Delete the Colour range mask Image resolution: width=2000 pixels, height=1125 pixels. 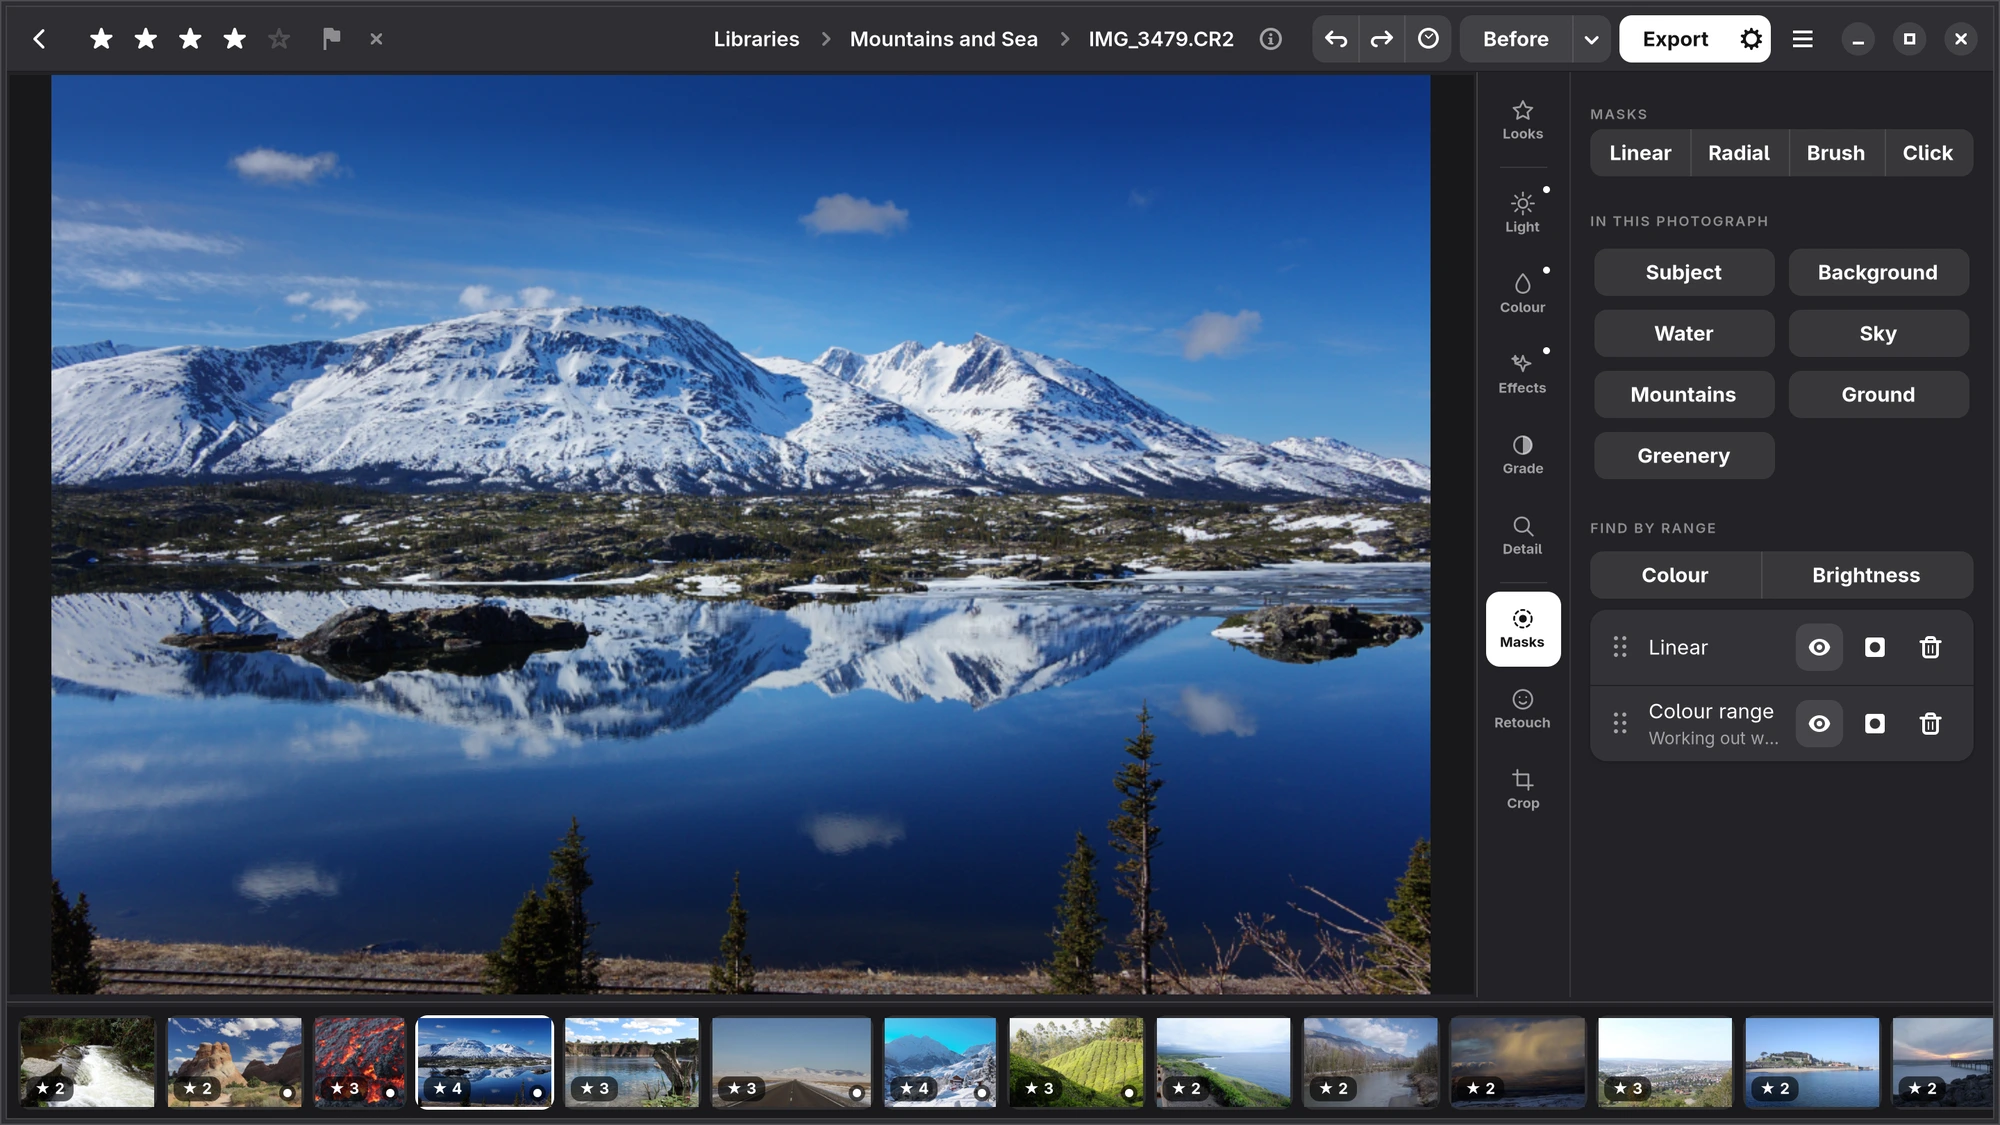click(1930, 723)
